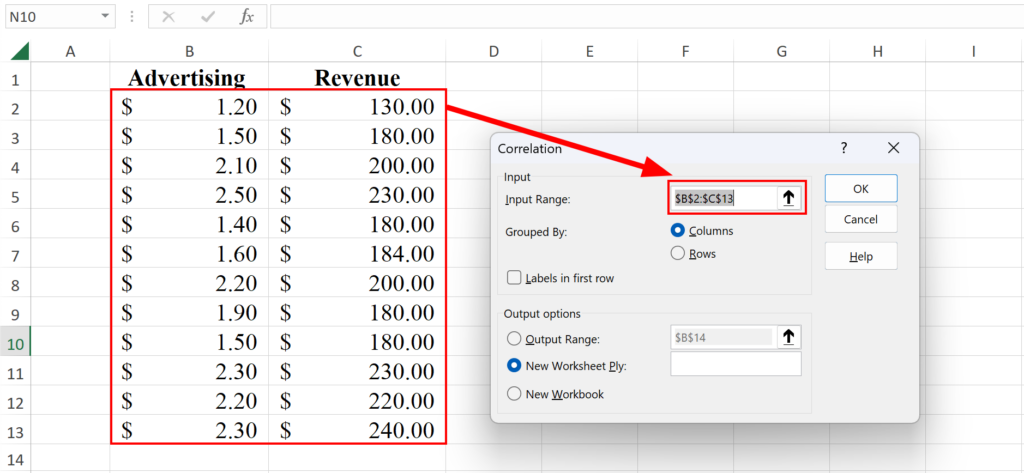
Task: Select the row 10 header
Action: (17, 341)
